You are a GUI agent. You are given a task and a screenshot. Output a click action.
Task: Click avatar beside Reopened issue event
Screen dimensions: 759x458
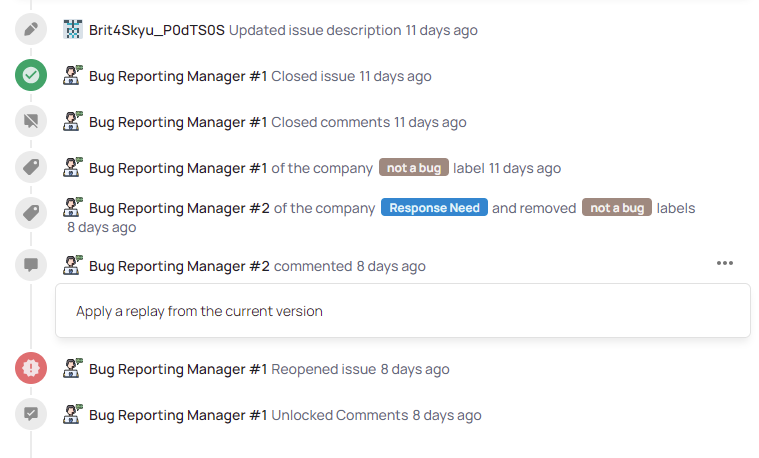[x=72, y=369]
